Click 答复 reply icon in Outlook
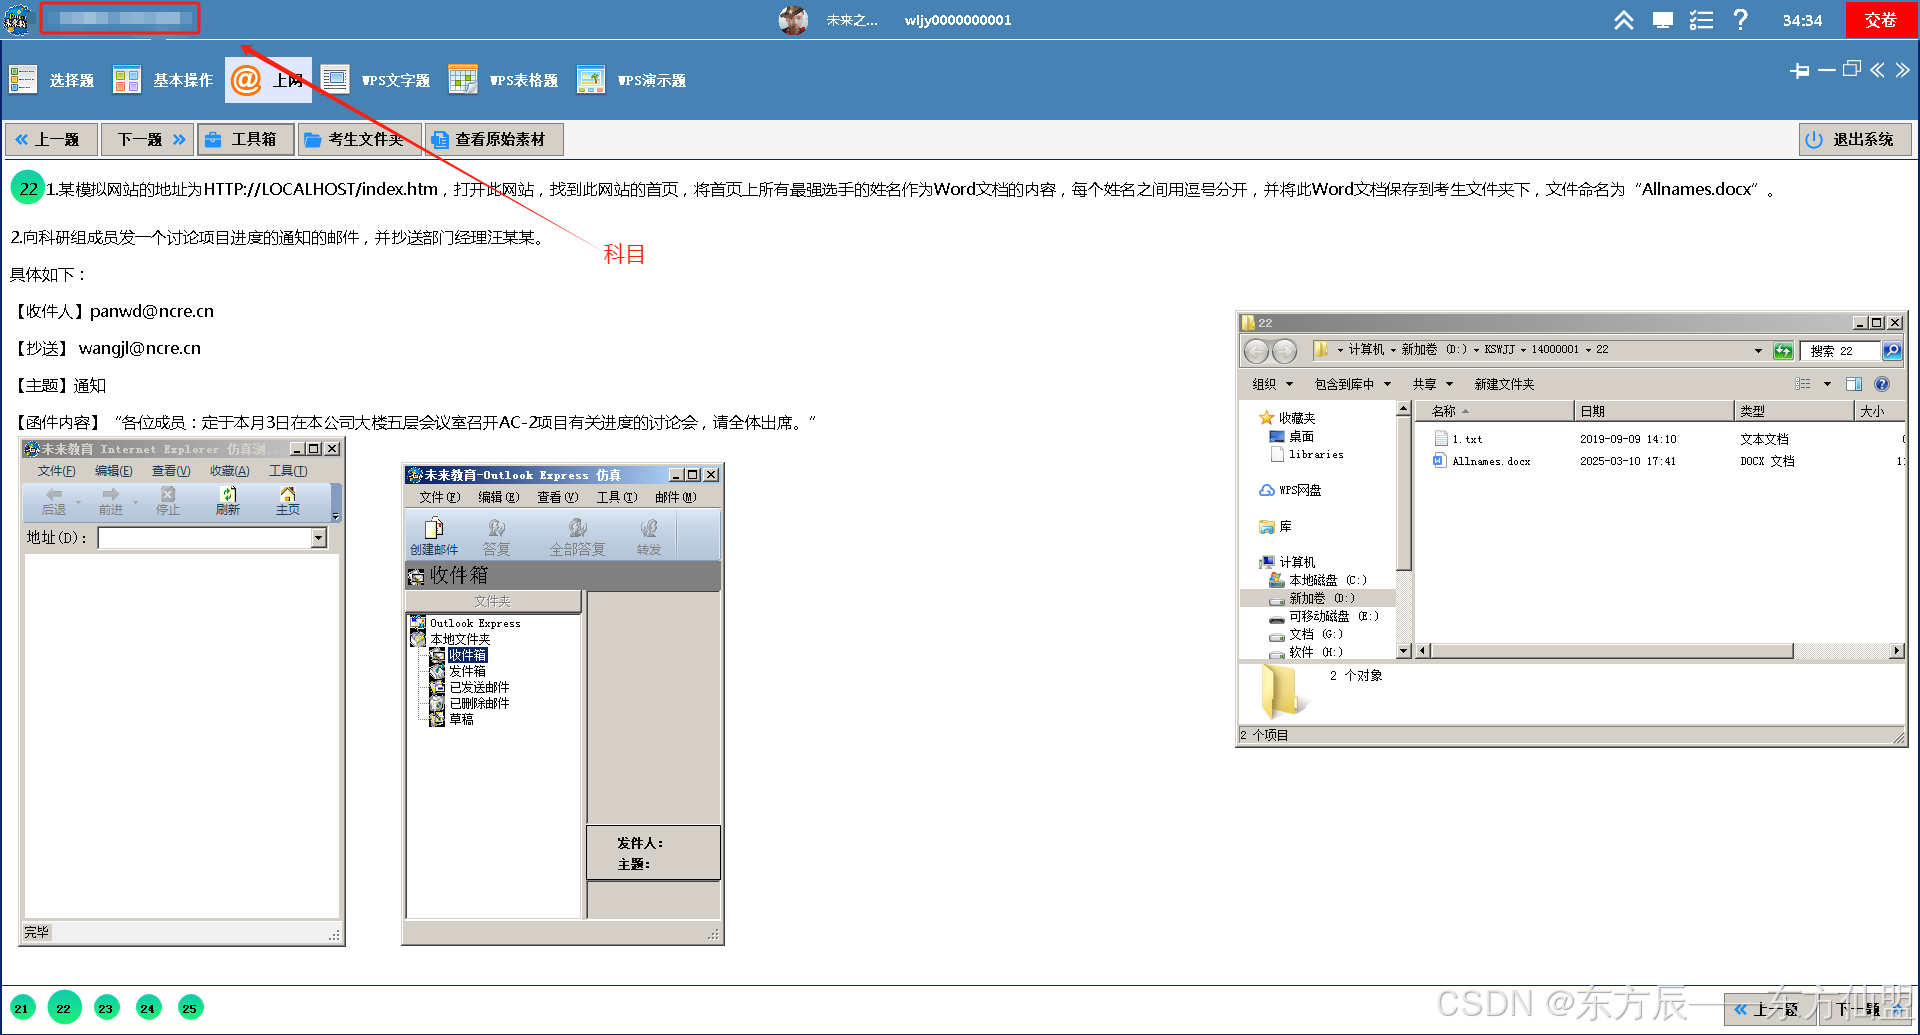The height and width of the screenshot is (1035, 1920). point(497,536)
